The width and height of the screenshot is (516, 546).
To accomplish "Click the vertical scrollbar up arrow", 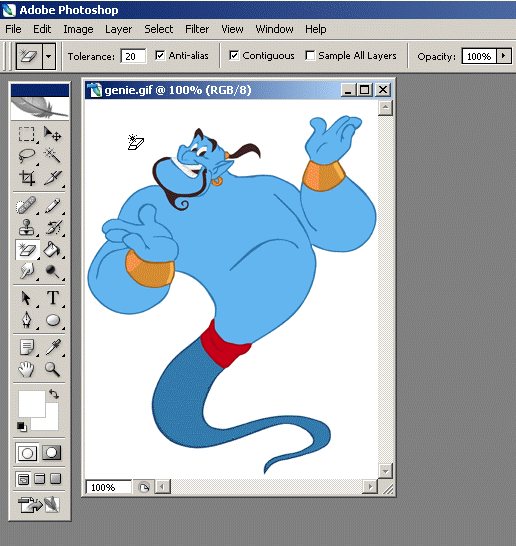I will click(385, 108).
